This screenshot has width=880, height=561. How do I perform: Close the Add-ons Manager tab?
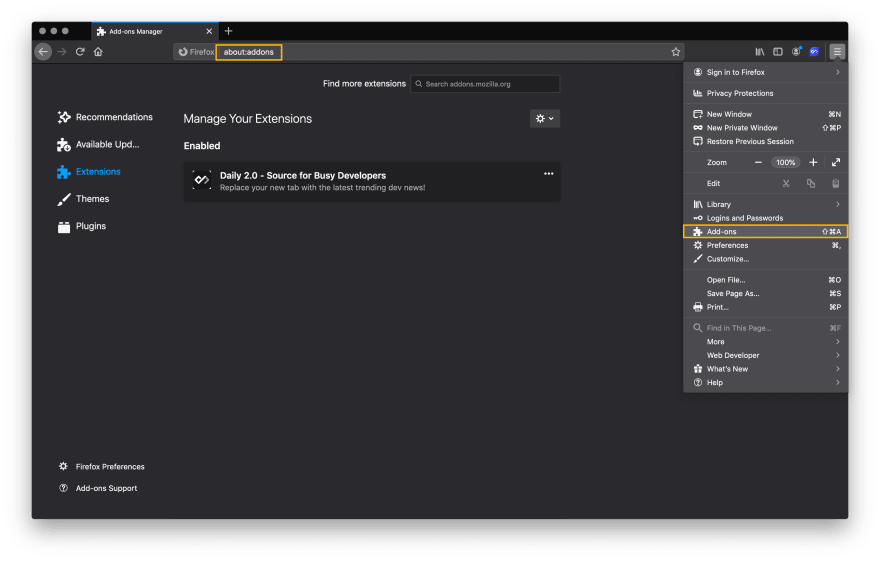(x=209, y=31)
